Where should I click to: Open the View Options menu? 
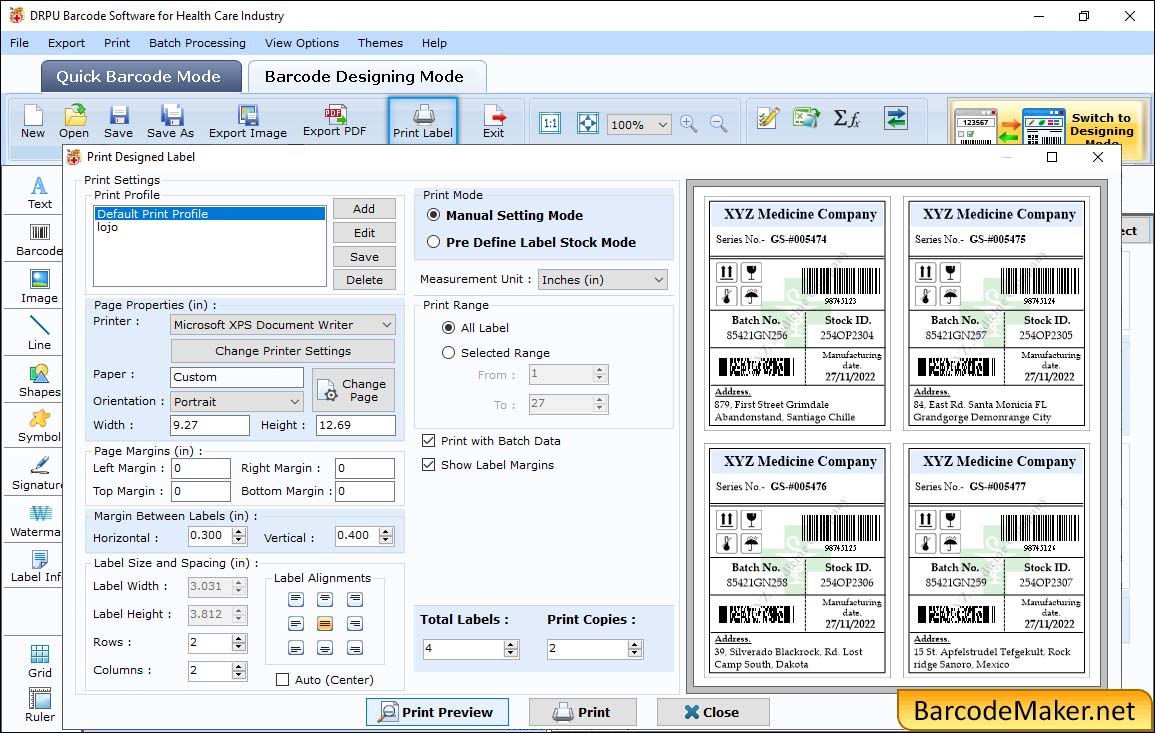302,43
